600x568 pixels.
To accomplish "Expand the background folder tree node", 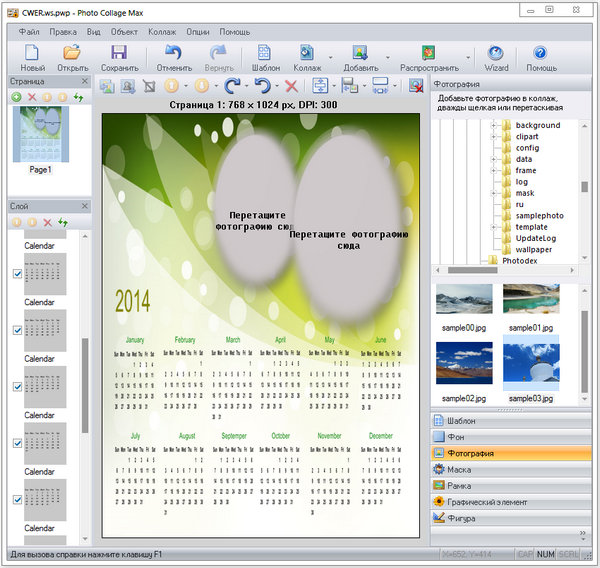I will coord(493,126).
